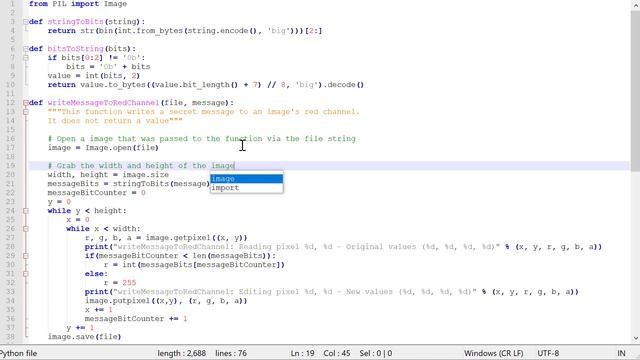This screenshot has height=360, width=640.
Task: Click 'Col : 45' in the status bar
Action: 337,353
